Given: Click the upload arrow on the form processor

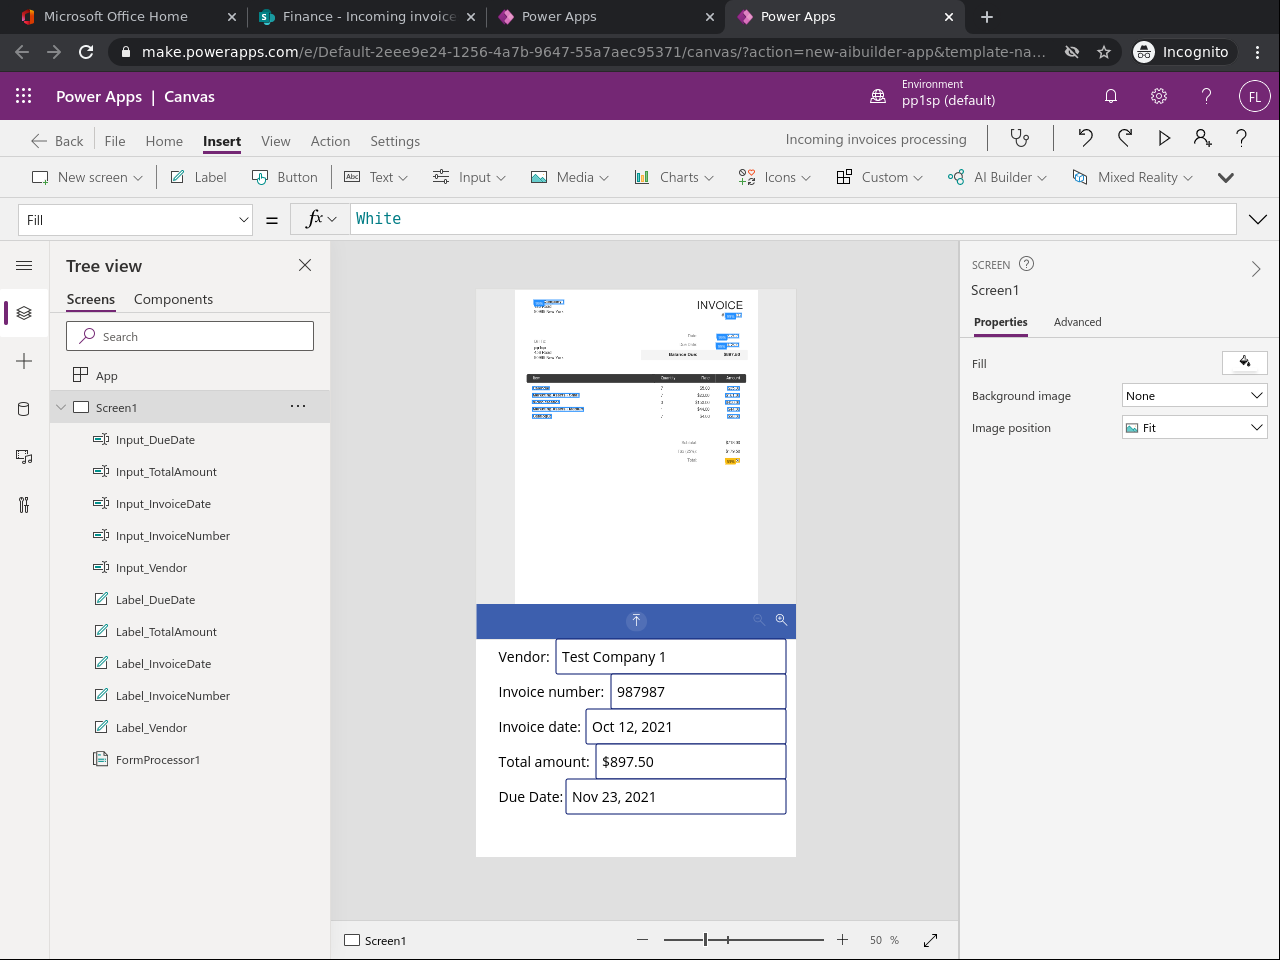Looking at the screenshot, I should pos(636,621).
